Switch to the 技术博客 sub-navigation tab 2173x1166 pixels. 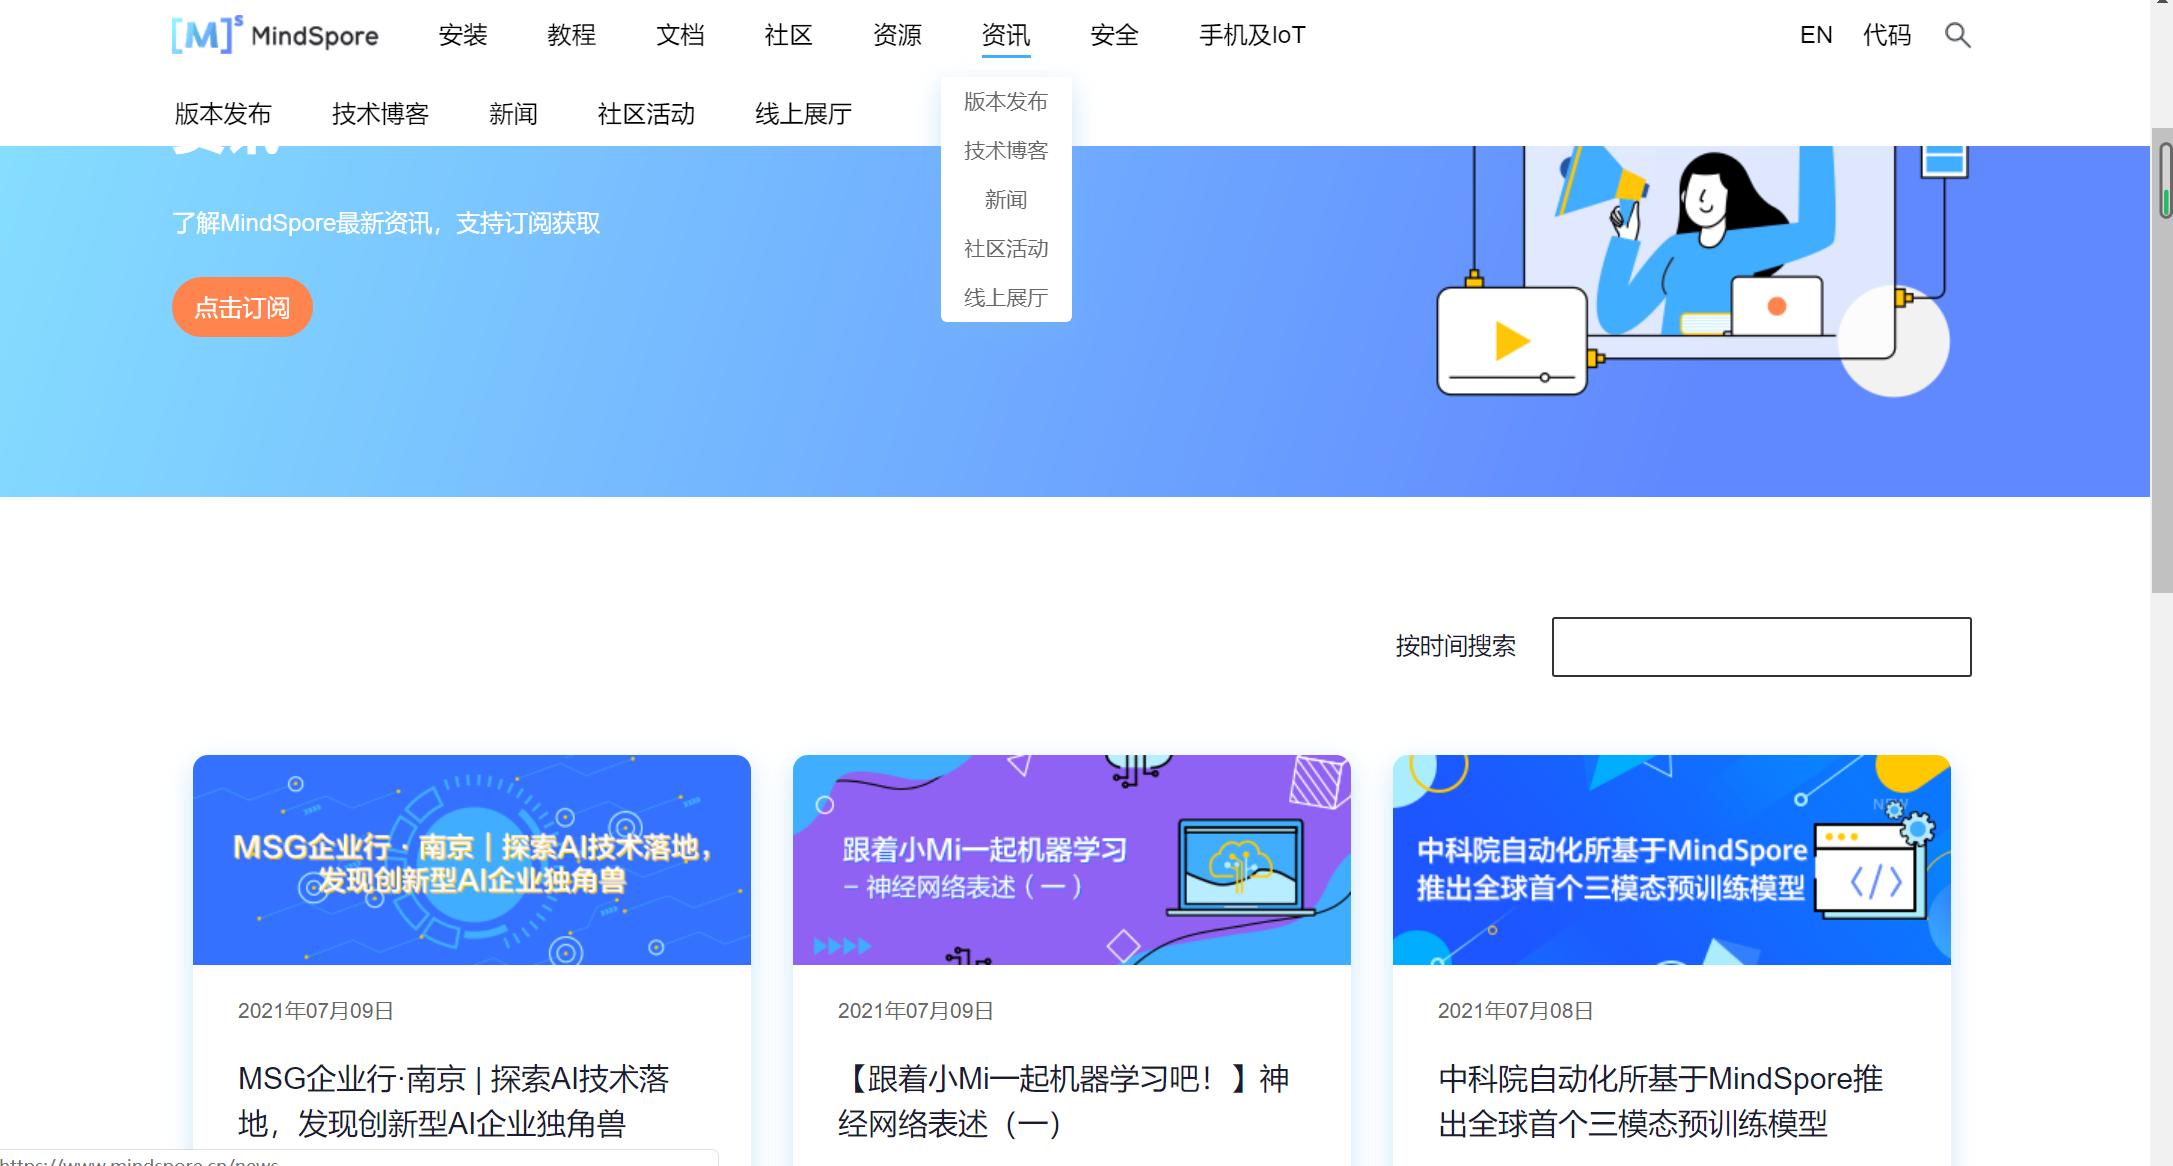tap(380, 114)
